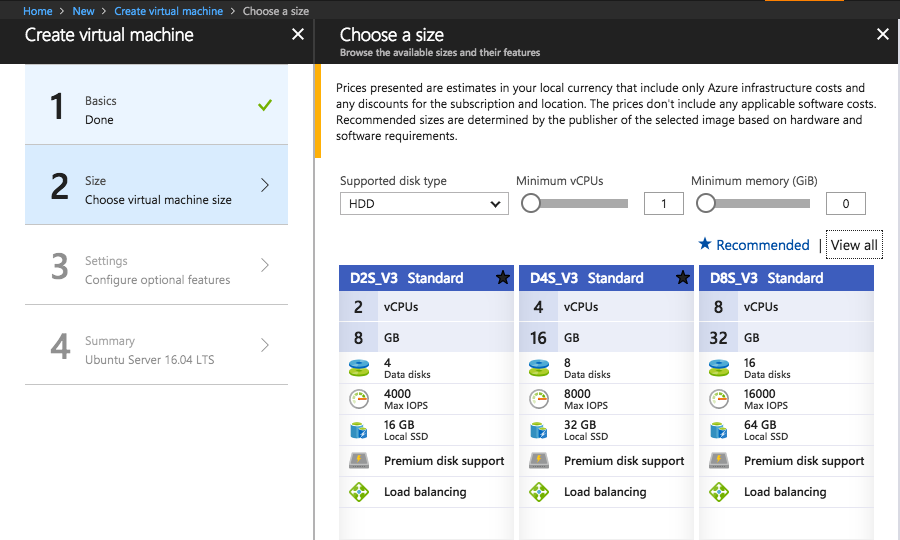Image resolution: width=900 pixels, height=540 pixels.
Task: Click the recommended star on D2S_V3 card
Action: click(503, 278)
